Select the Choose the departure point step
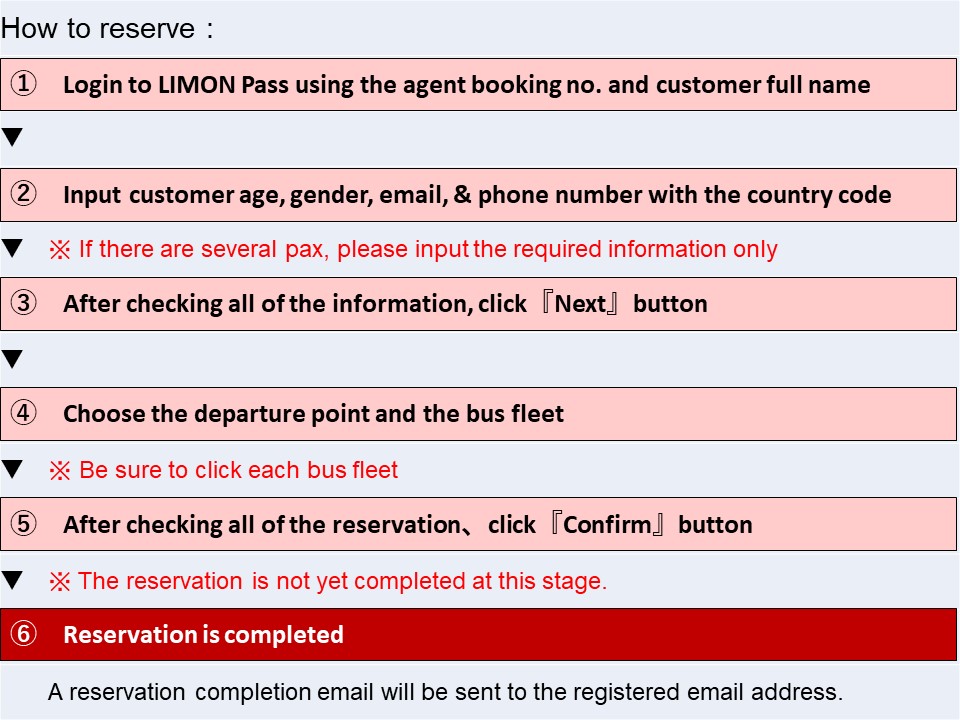960x720 pixels. [x=478, y=414]
